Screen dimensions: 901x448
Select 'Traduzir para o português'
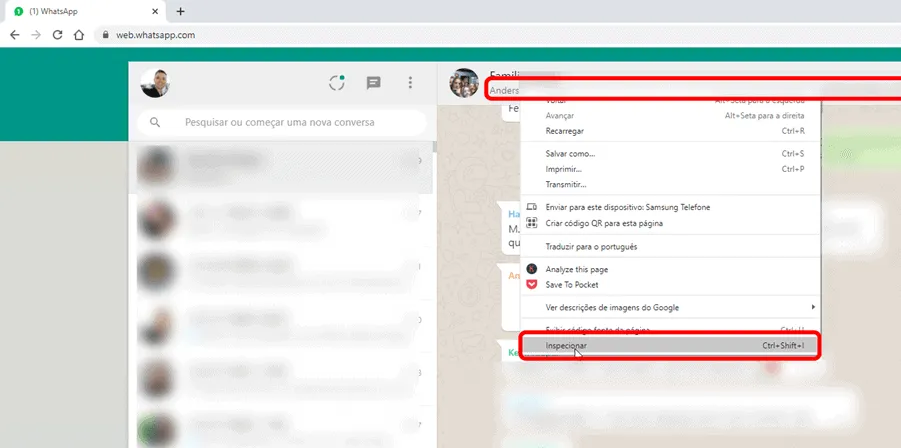(x=670, y=246)
